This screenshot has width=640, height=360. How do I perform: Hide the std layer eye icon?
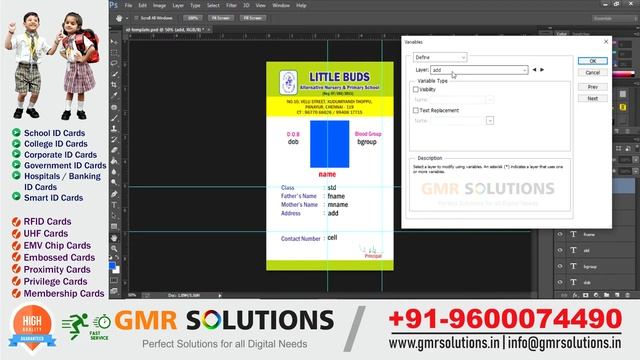coord(560,250)
